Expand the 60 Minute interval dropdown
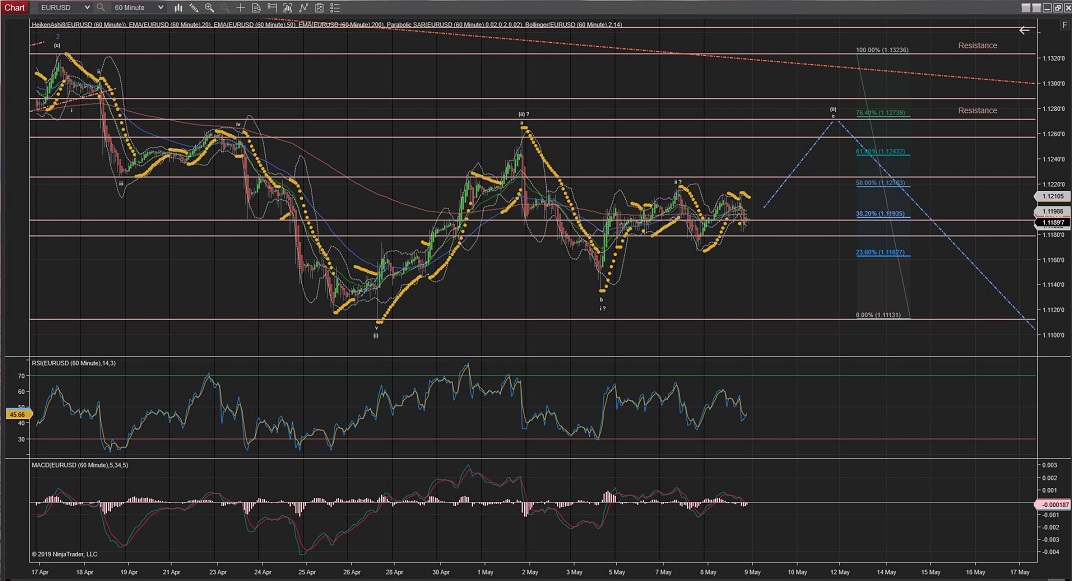The height and width of the screenshot is (581, 1072). coord(160,7)
